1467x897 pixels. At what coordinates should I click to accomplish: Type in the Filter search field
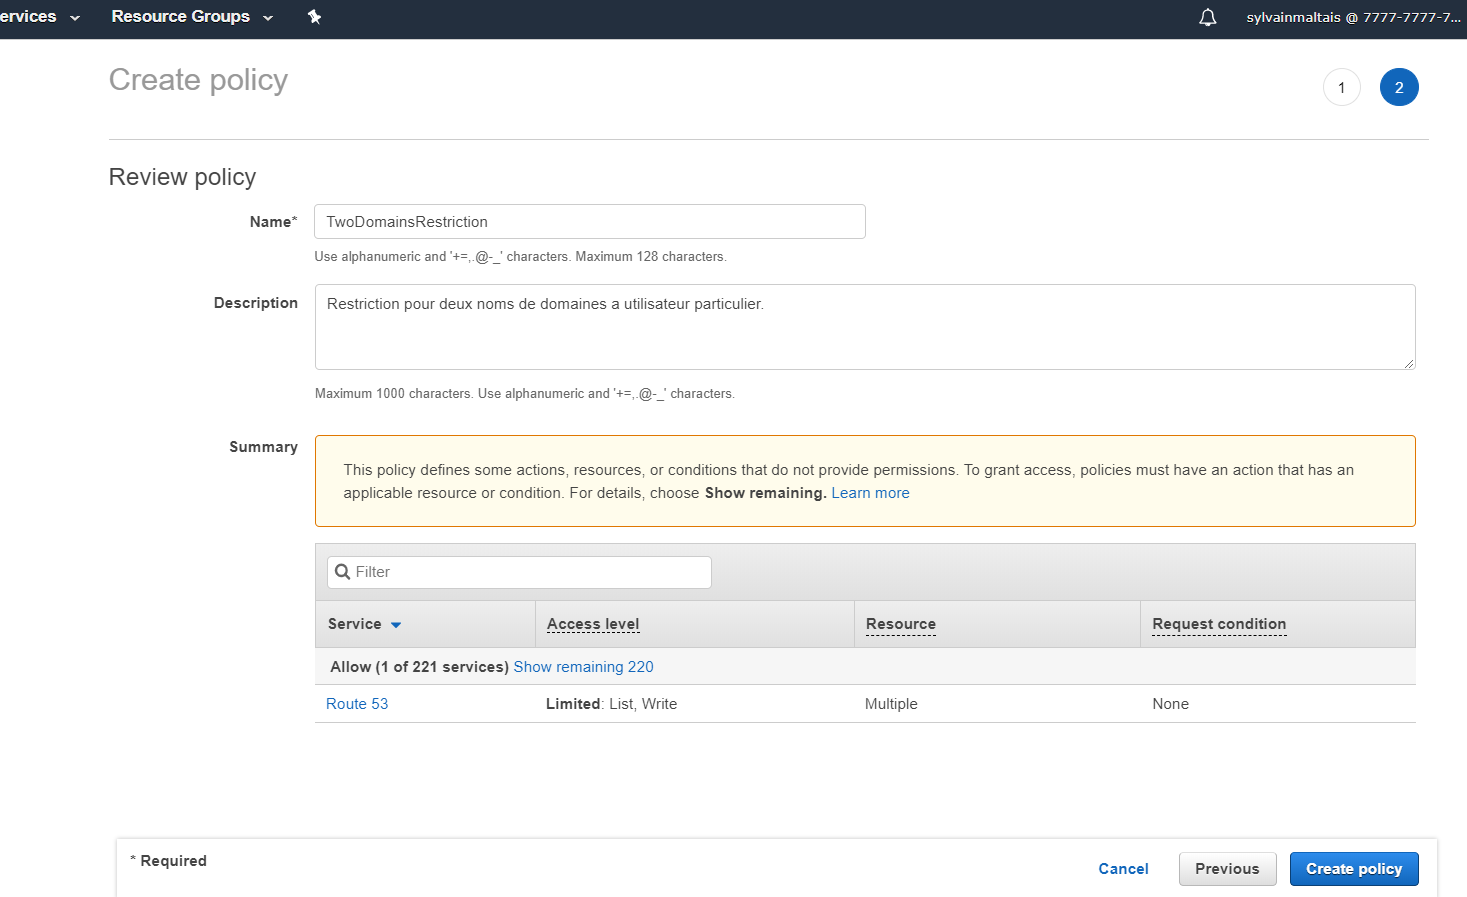click(530, 572)
